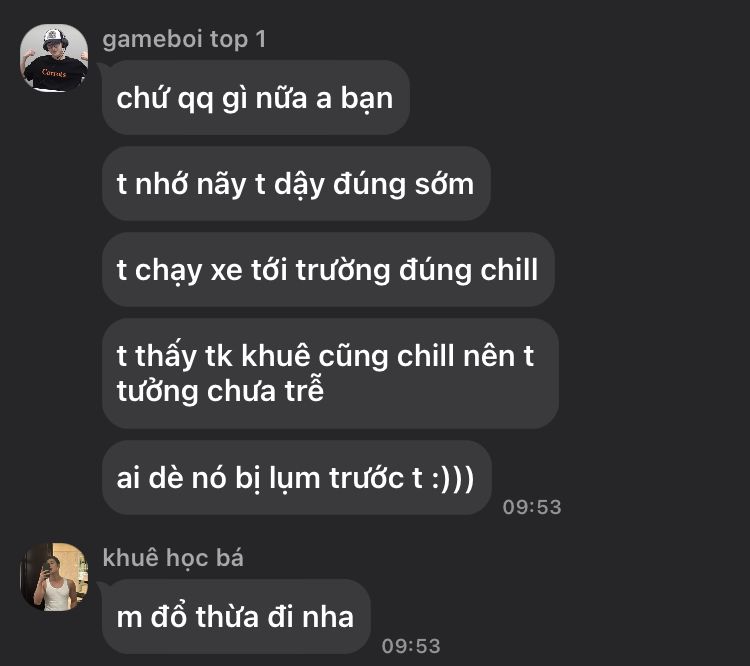Click the word 'bạn' in the first message
The height and width of the screenshot is (666, 750).
tap(366, 99)
